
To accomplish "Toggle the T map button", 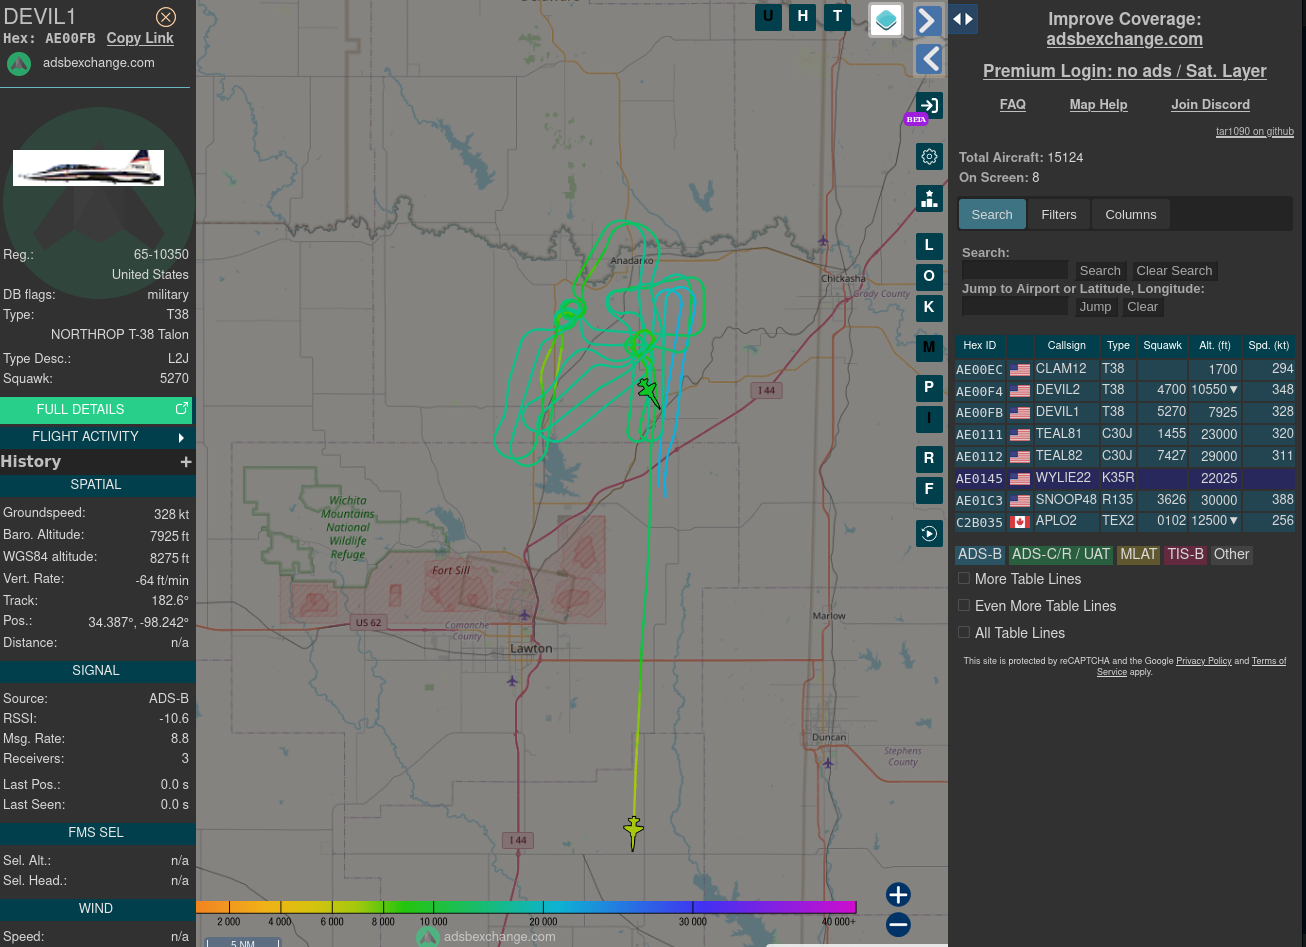I will [x=838, y=16].
